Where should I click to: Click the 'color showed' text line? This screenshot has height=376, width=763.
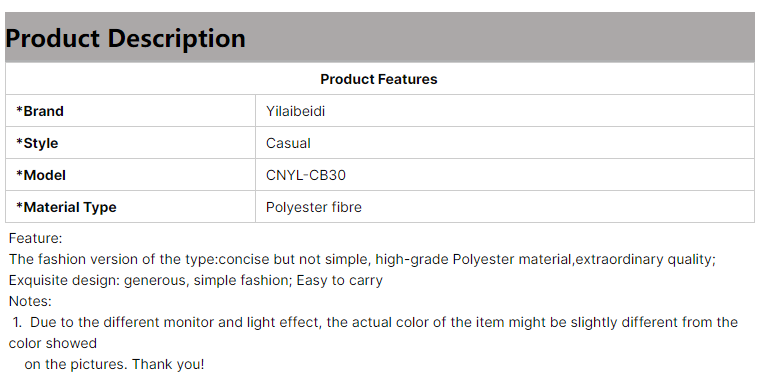tap(53, 343)
